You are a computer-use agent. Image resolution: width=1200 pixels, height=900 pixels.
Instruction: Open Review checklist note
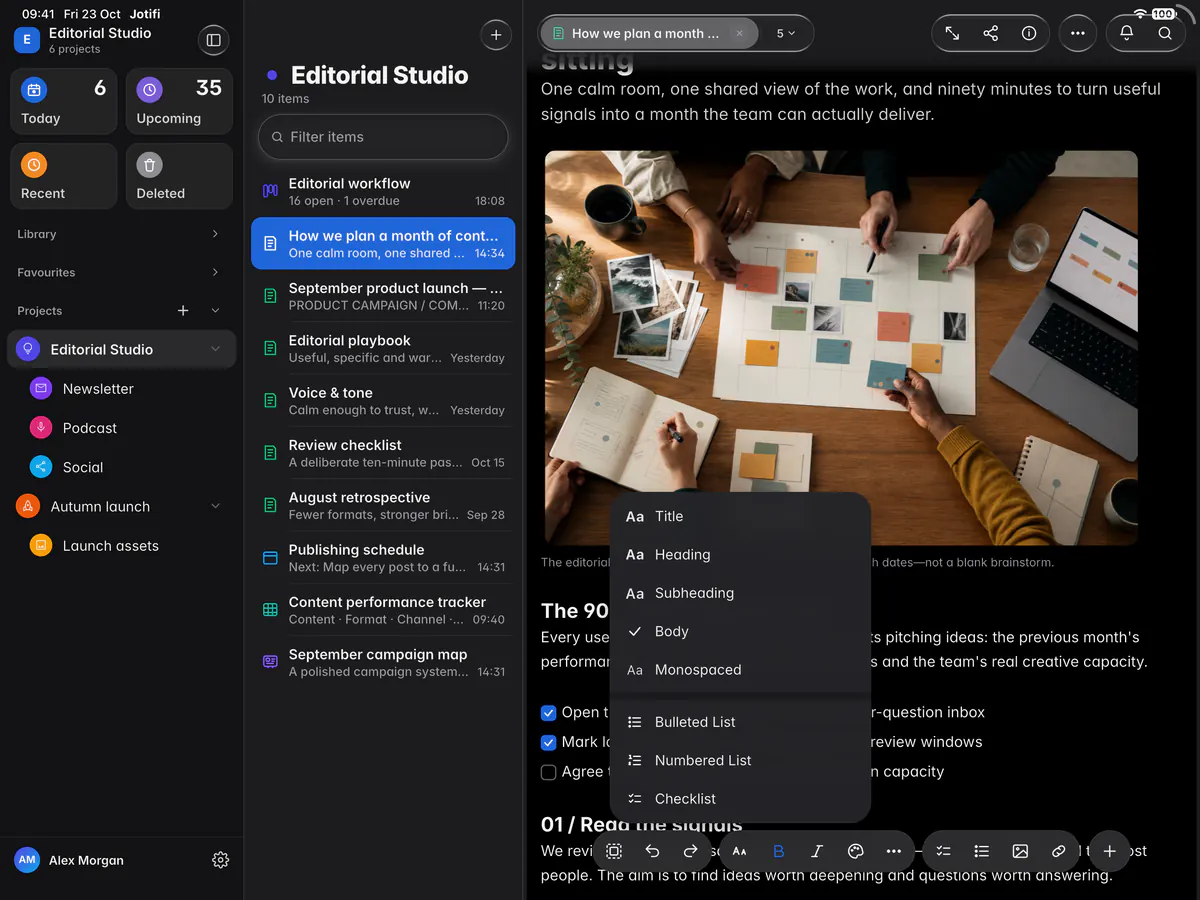383,453
